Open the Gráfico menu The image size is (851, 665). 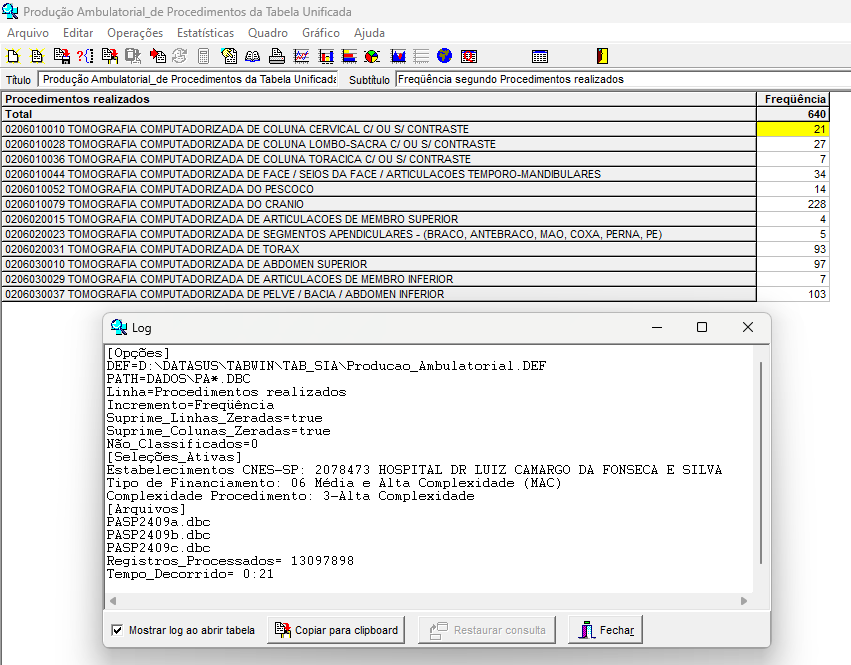coord(321,33)
